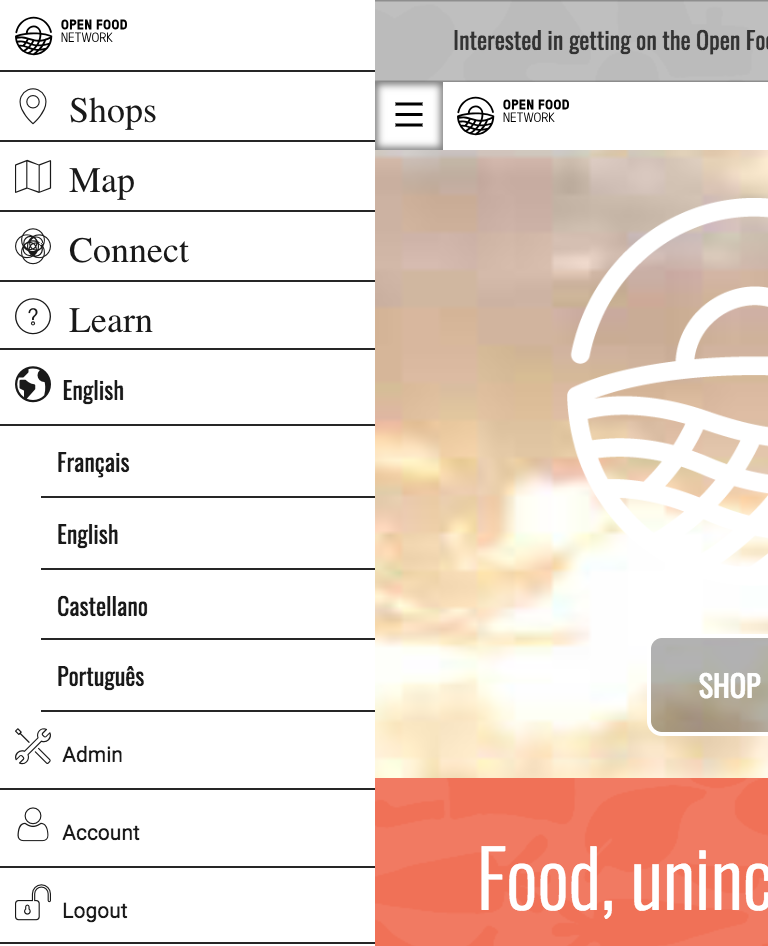Click the Admin wrench and screwdriver icon

tap(33, 746)
